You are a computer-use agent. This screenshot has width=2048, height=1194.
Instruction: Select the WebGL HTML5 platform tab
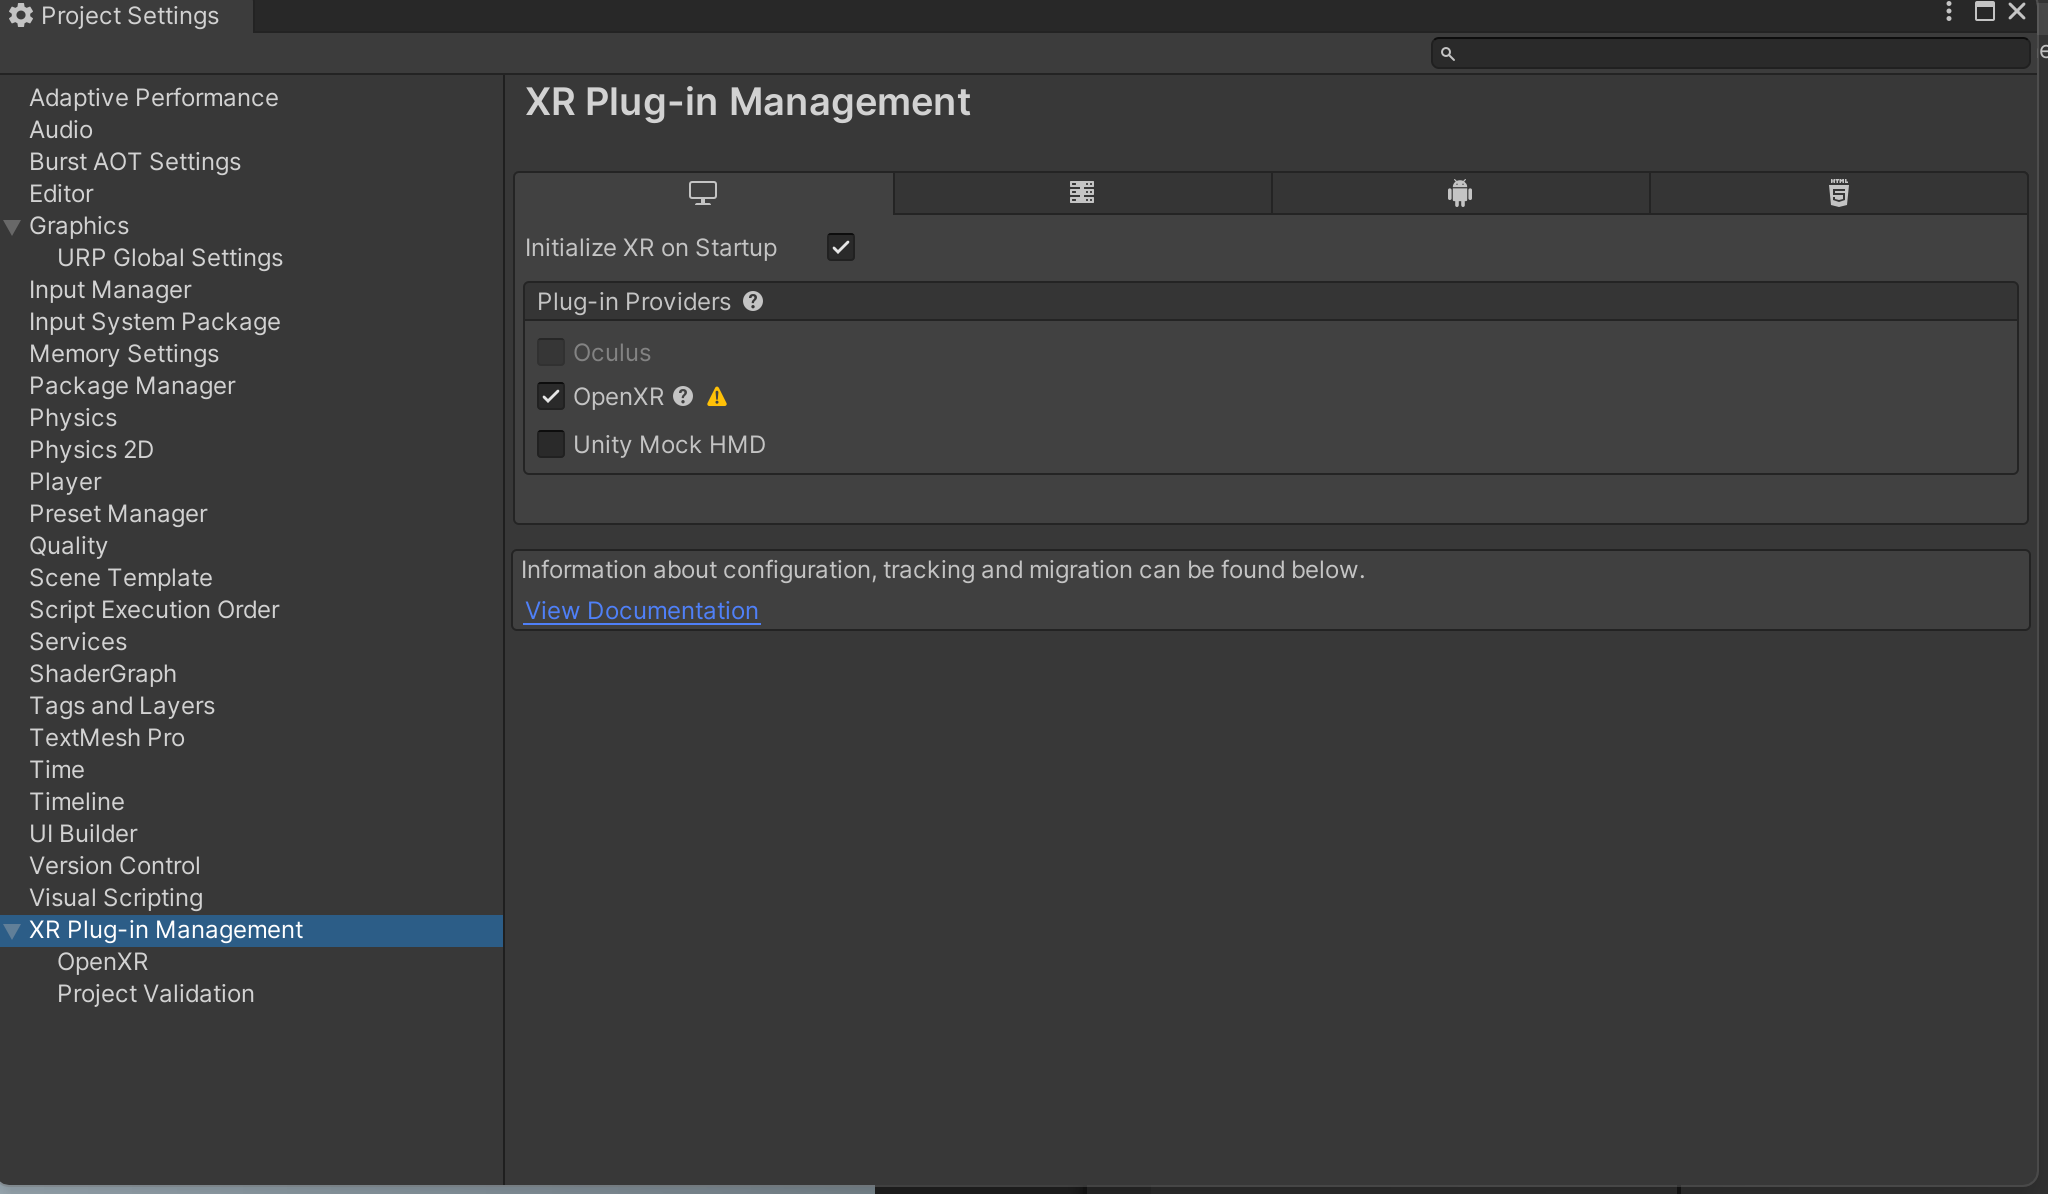click(x=1838, y=193)
